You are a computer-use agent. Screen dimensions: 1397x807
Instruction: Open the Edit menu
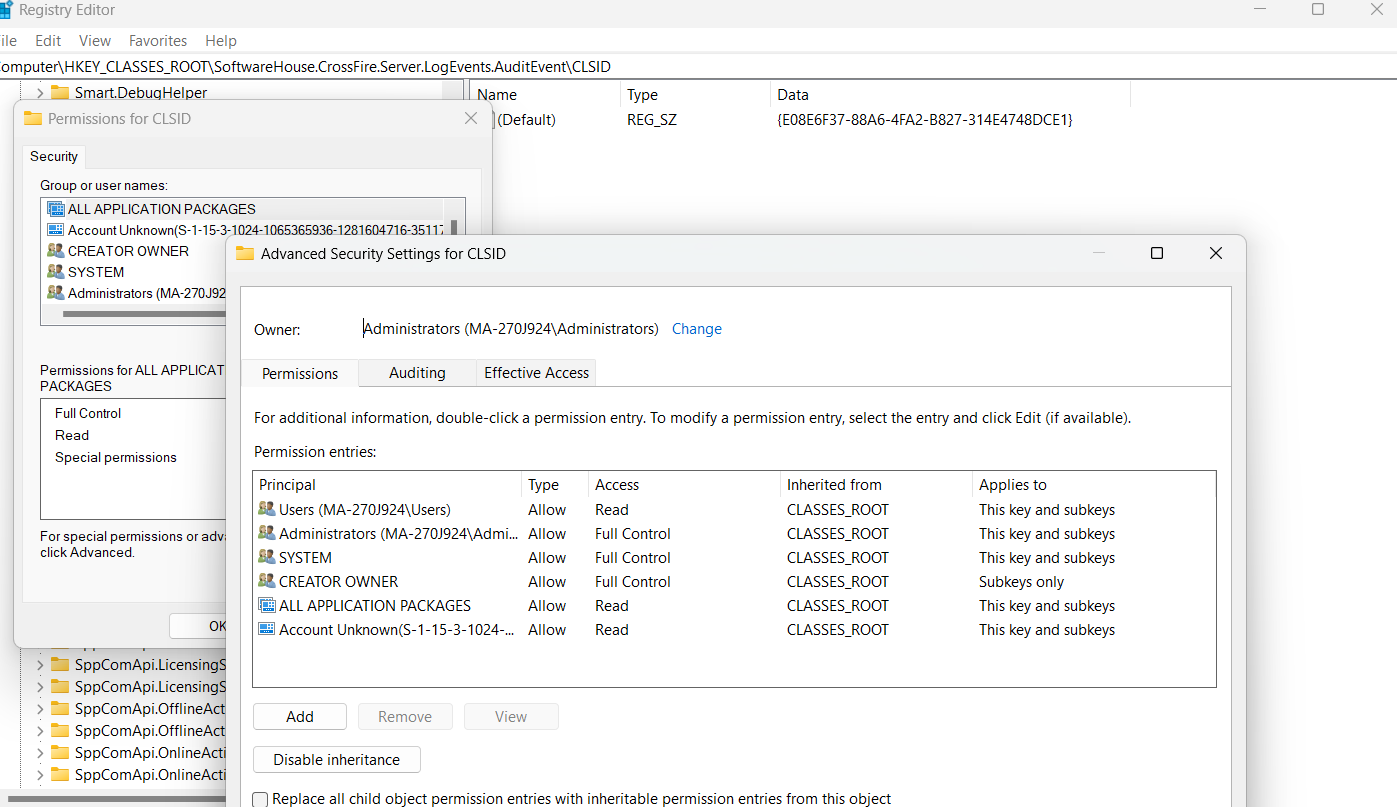coord(48,41)
